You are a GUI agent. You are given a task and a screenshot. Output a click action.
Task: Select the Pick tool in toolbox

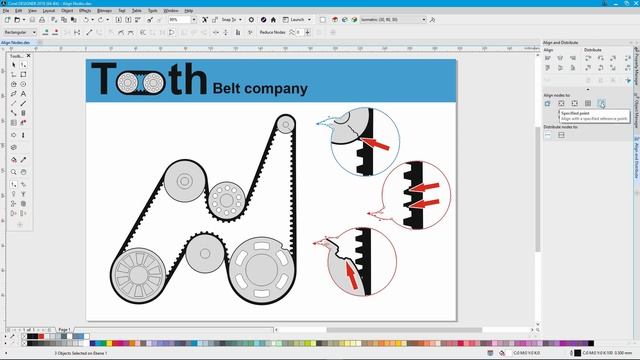pyautogui.click(x=13, y=65)
